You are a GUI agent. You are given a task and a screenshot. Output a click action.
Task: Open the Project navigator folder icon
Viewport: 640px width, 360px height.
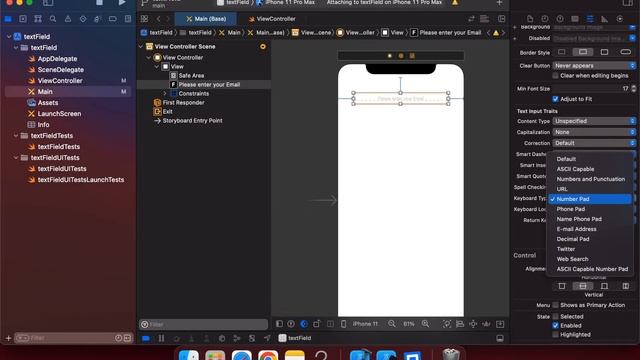click(8, 19)
